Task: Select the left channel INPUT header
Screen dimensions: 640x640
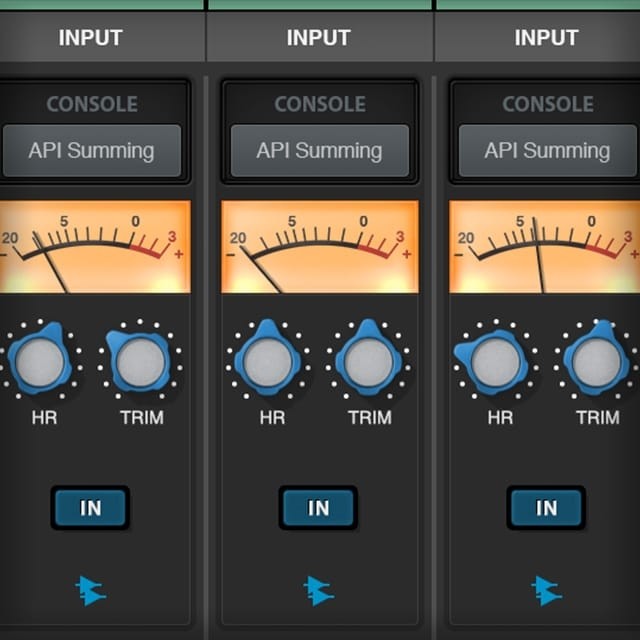Action: [91, 38]
